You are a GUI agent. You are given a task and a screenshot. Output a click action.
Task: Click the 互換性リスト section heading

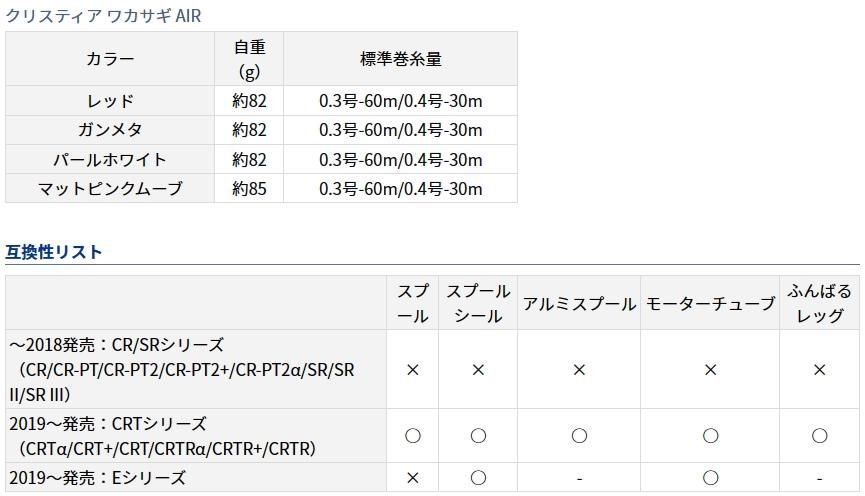point(54,252)
